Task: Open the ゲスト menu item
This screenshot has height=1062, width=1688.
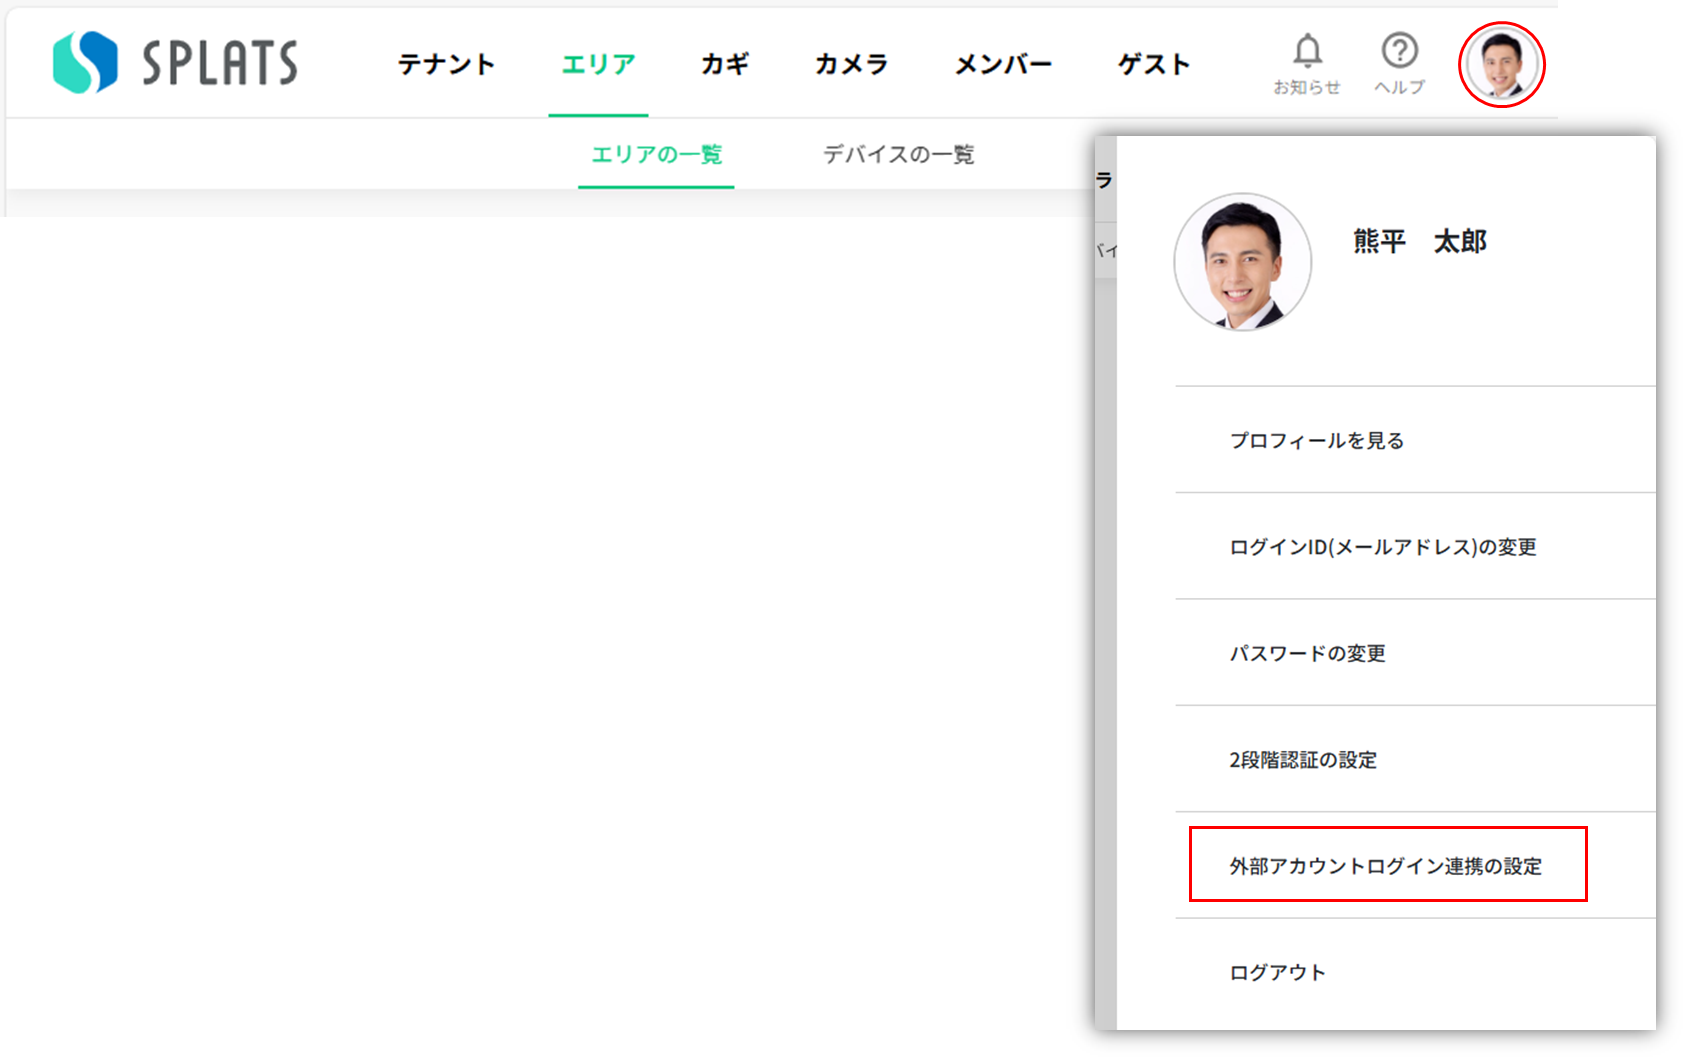Action: pyautogui.click(x=1154, y=64)
